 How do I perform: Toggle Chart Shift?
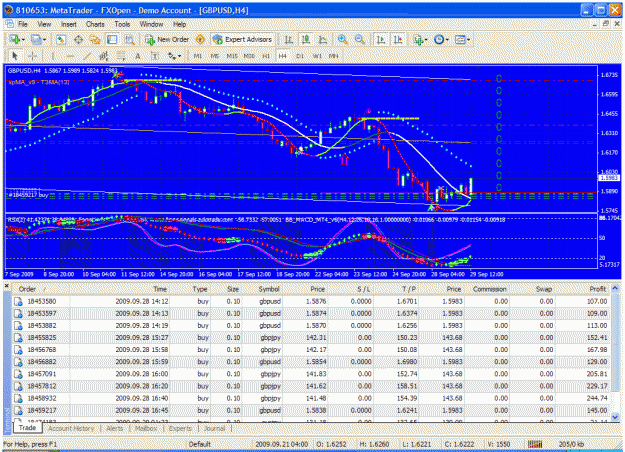pos(398,39)
